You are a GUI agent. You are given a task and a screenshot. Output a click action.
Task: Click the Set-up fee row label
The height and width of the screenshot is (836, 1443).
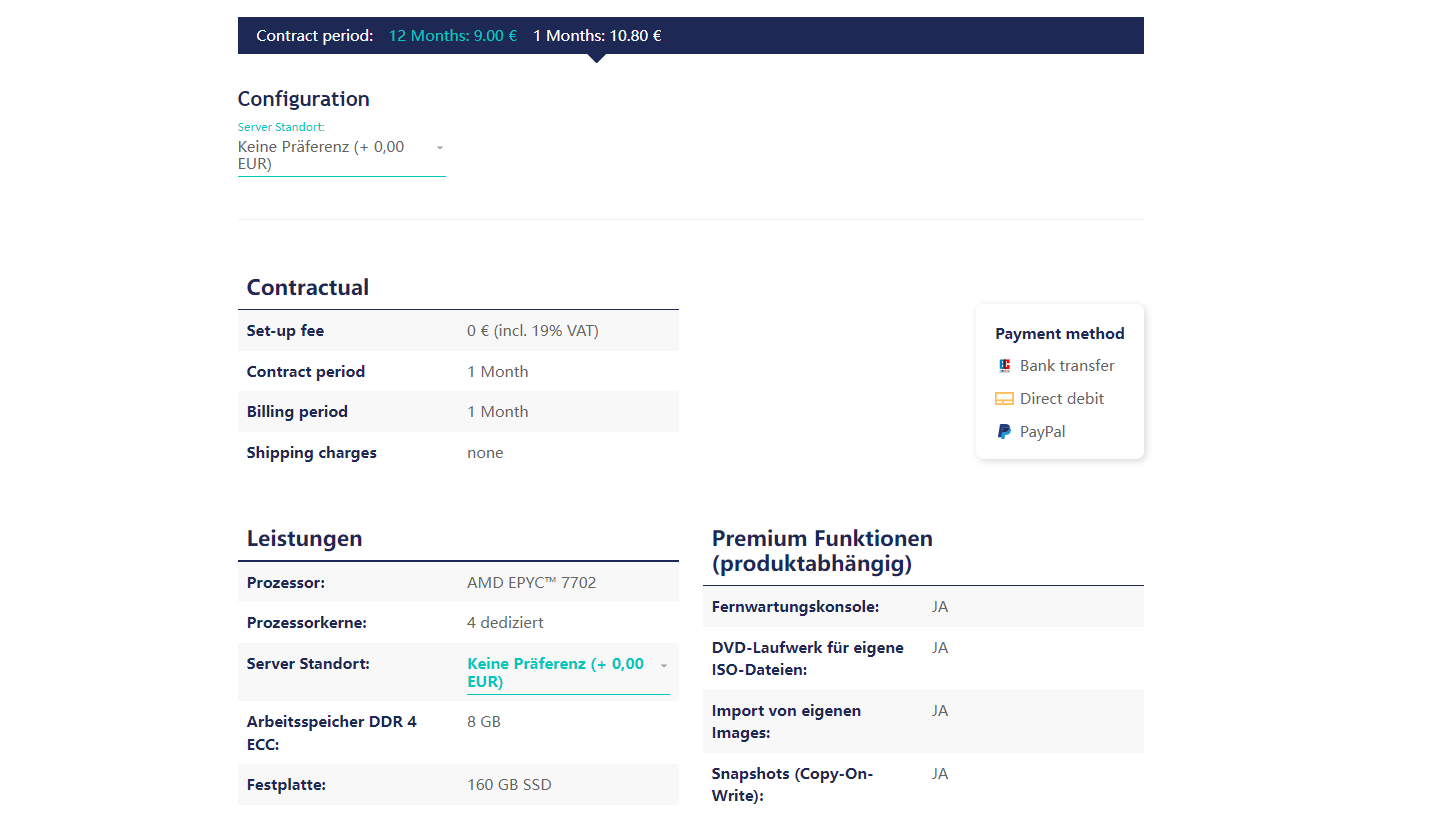[285, 331]
